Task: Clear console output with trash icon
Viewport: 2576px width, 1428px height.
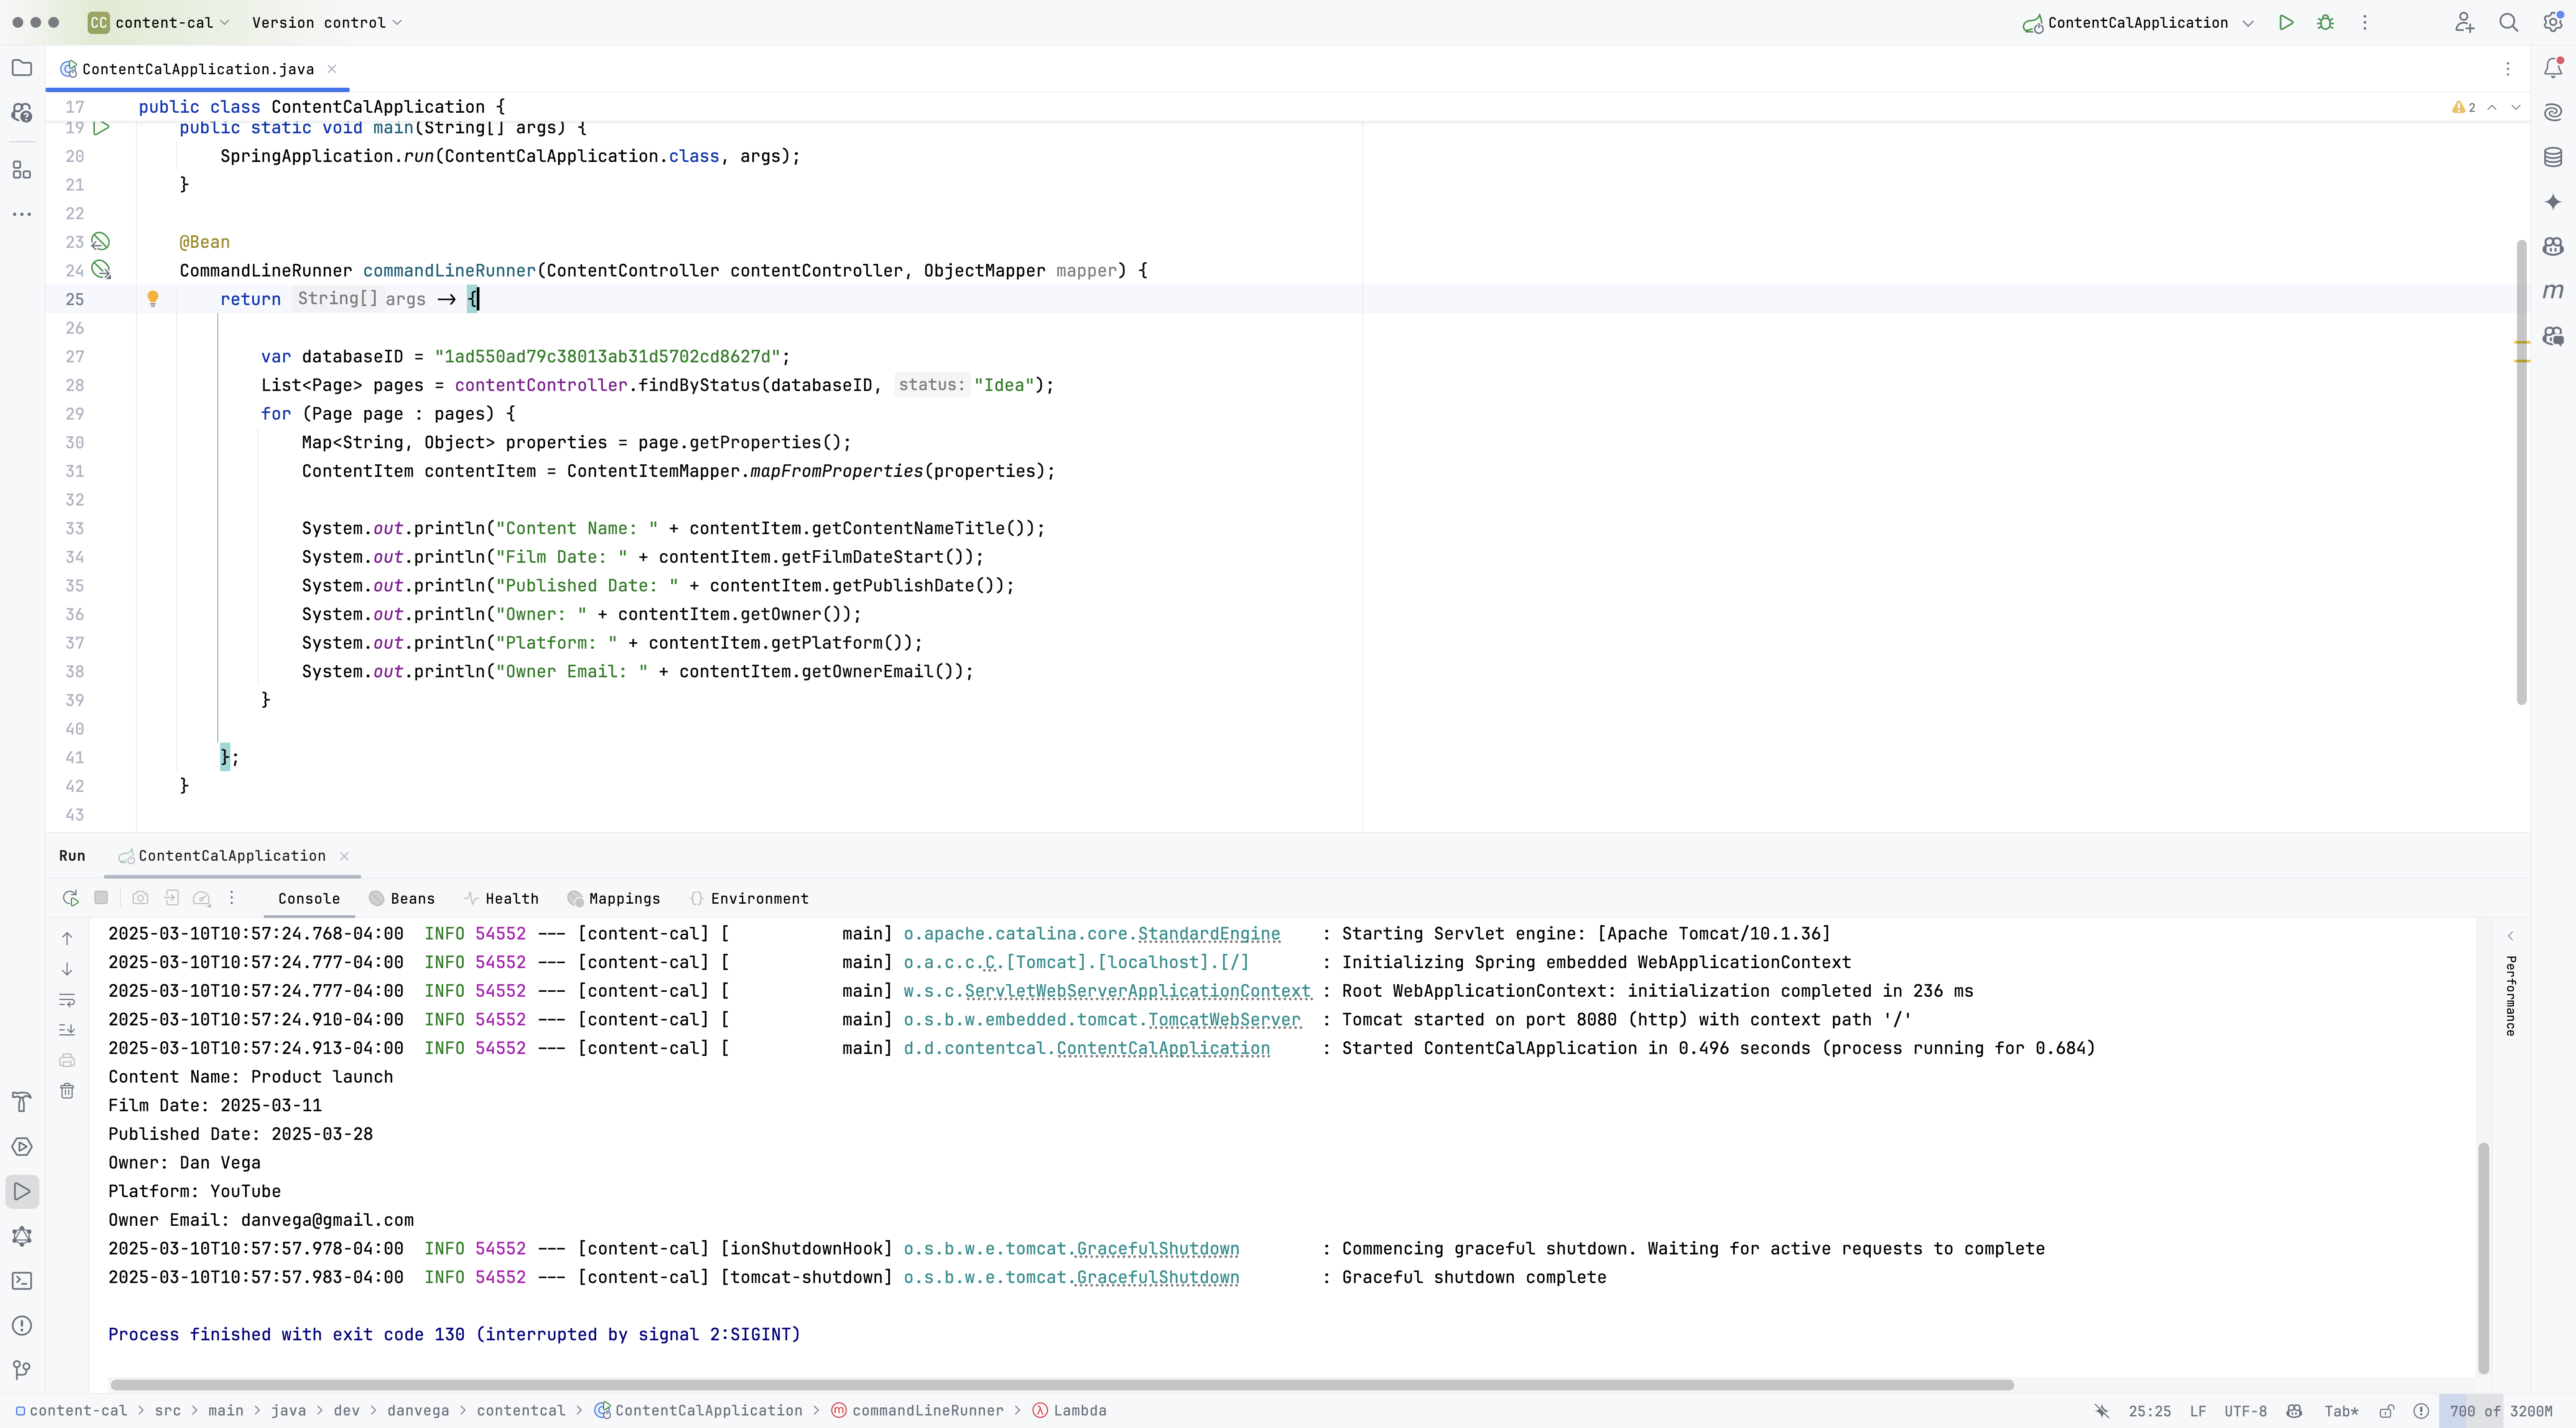Action: click(x=67, y=1091)
